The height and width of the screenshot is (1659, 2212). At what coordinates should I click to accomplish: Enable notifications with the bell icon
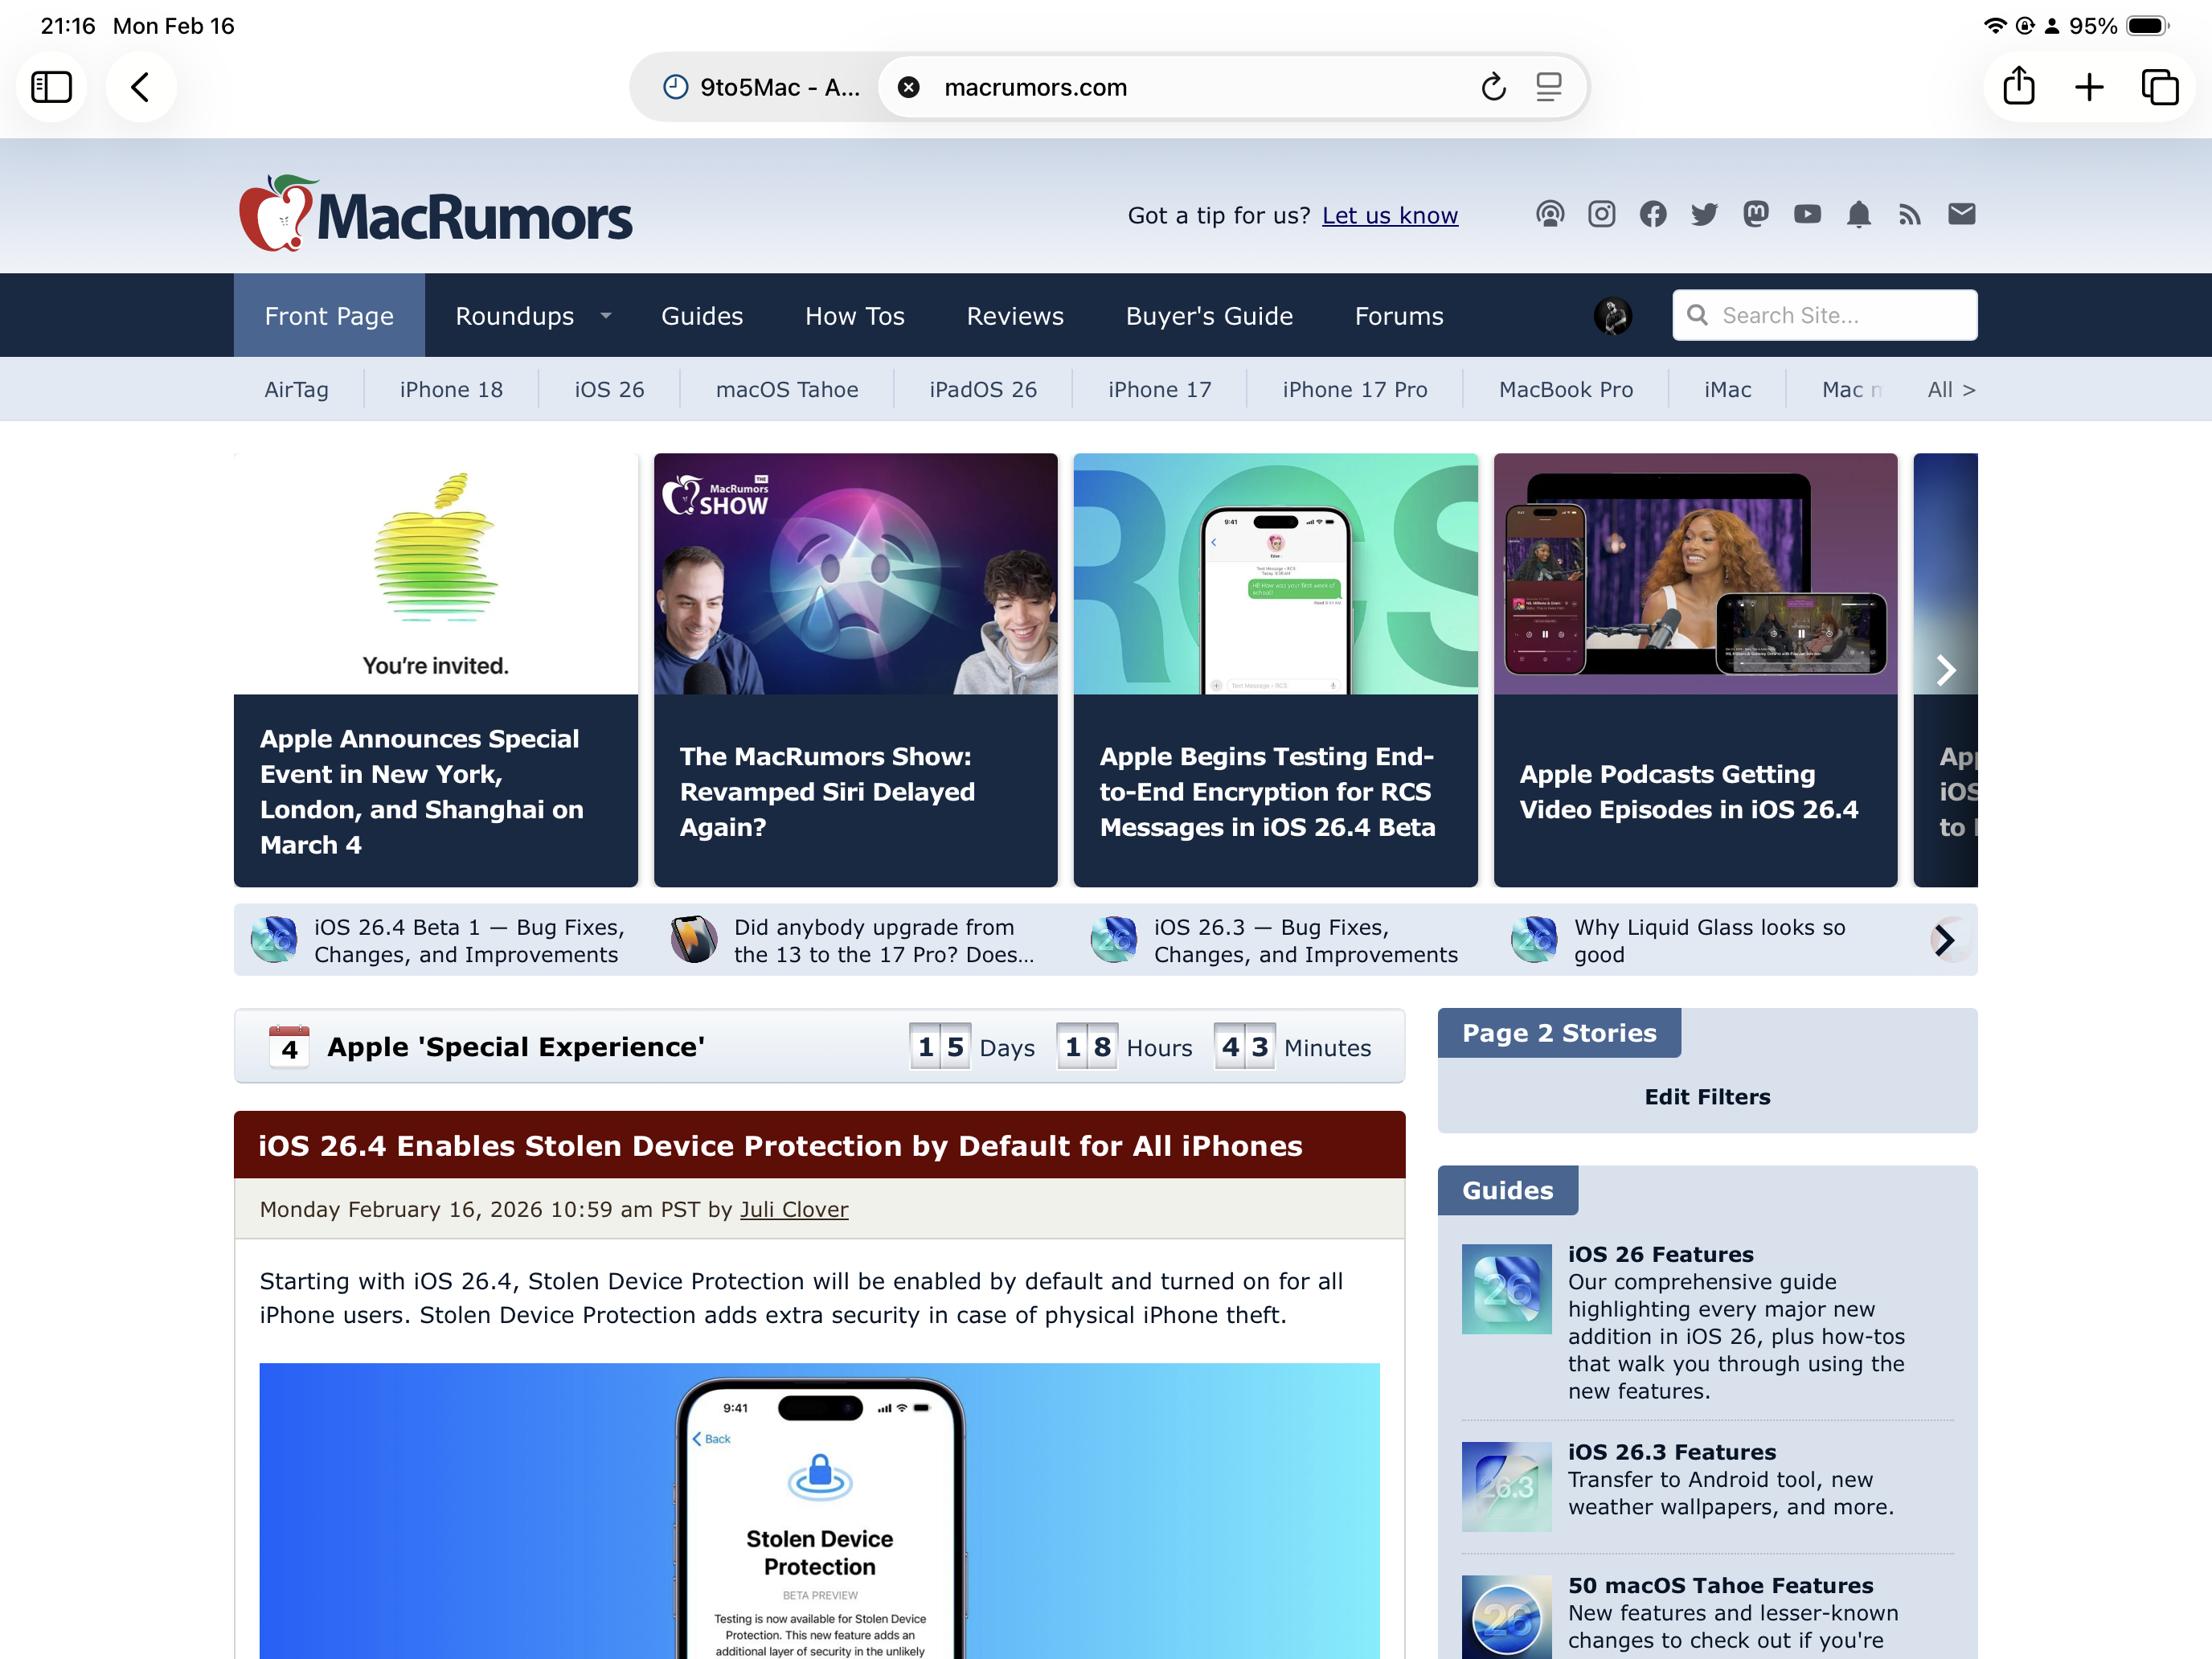tap(1859, 214)
